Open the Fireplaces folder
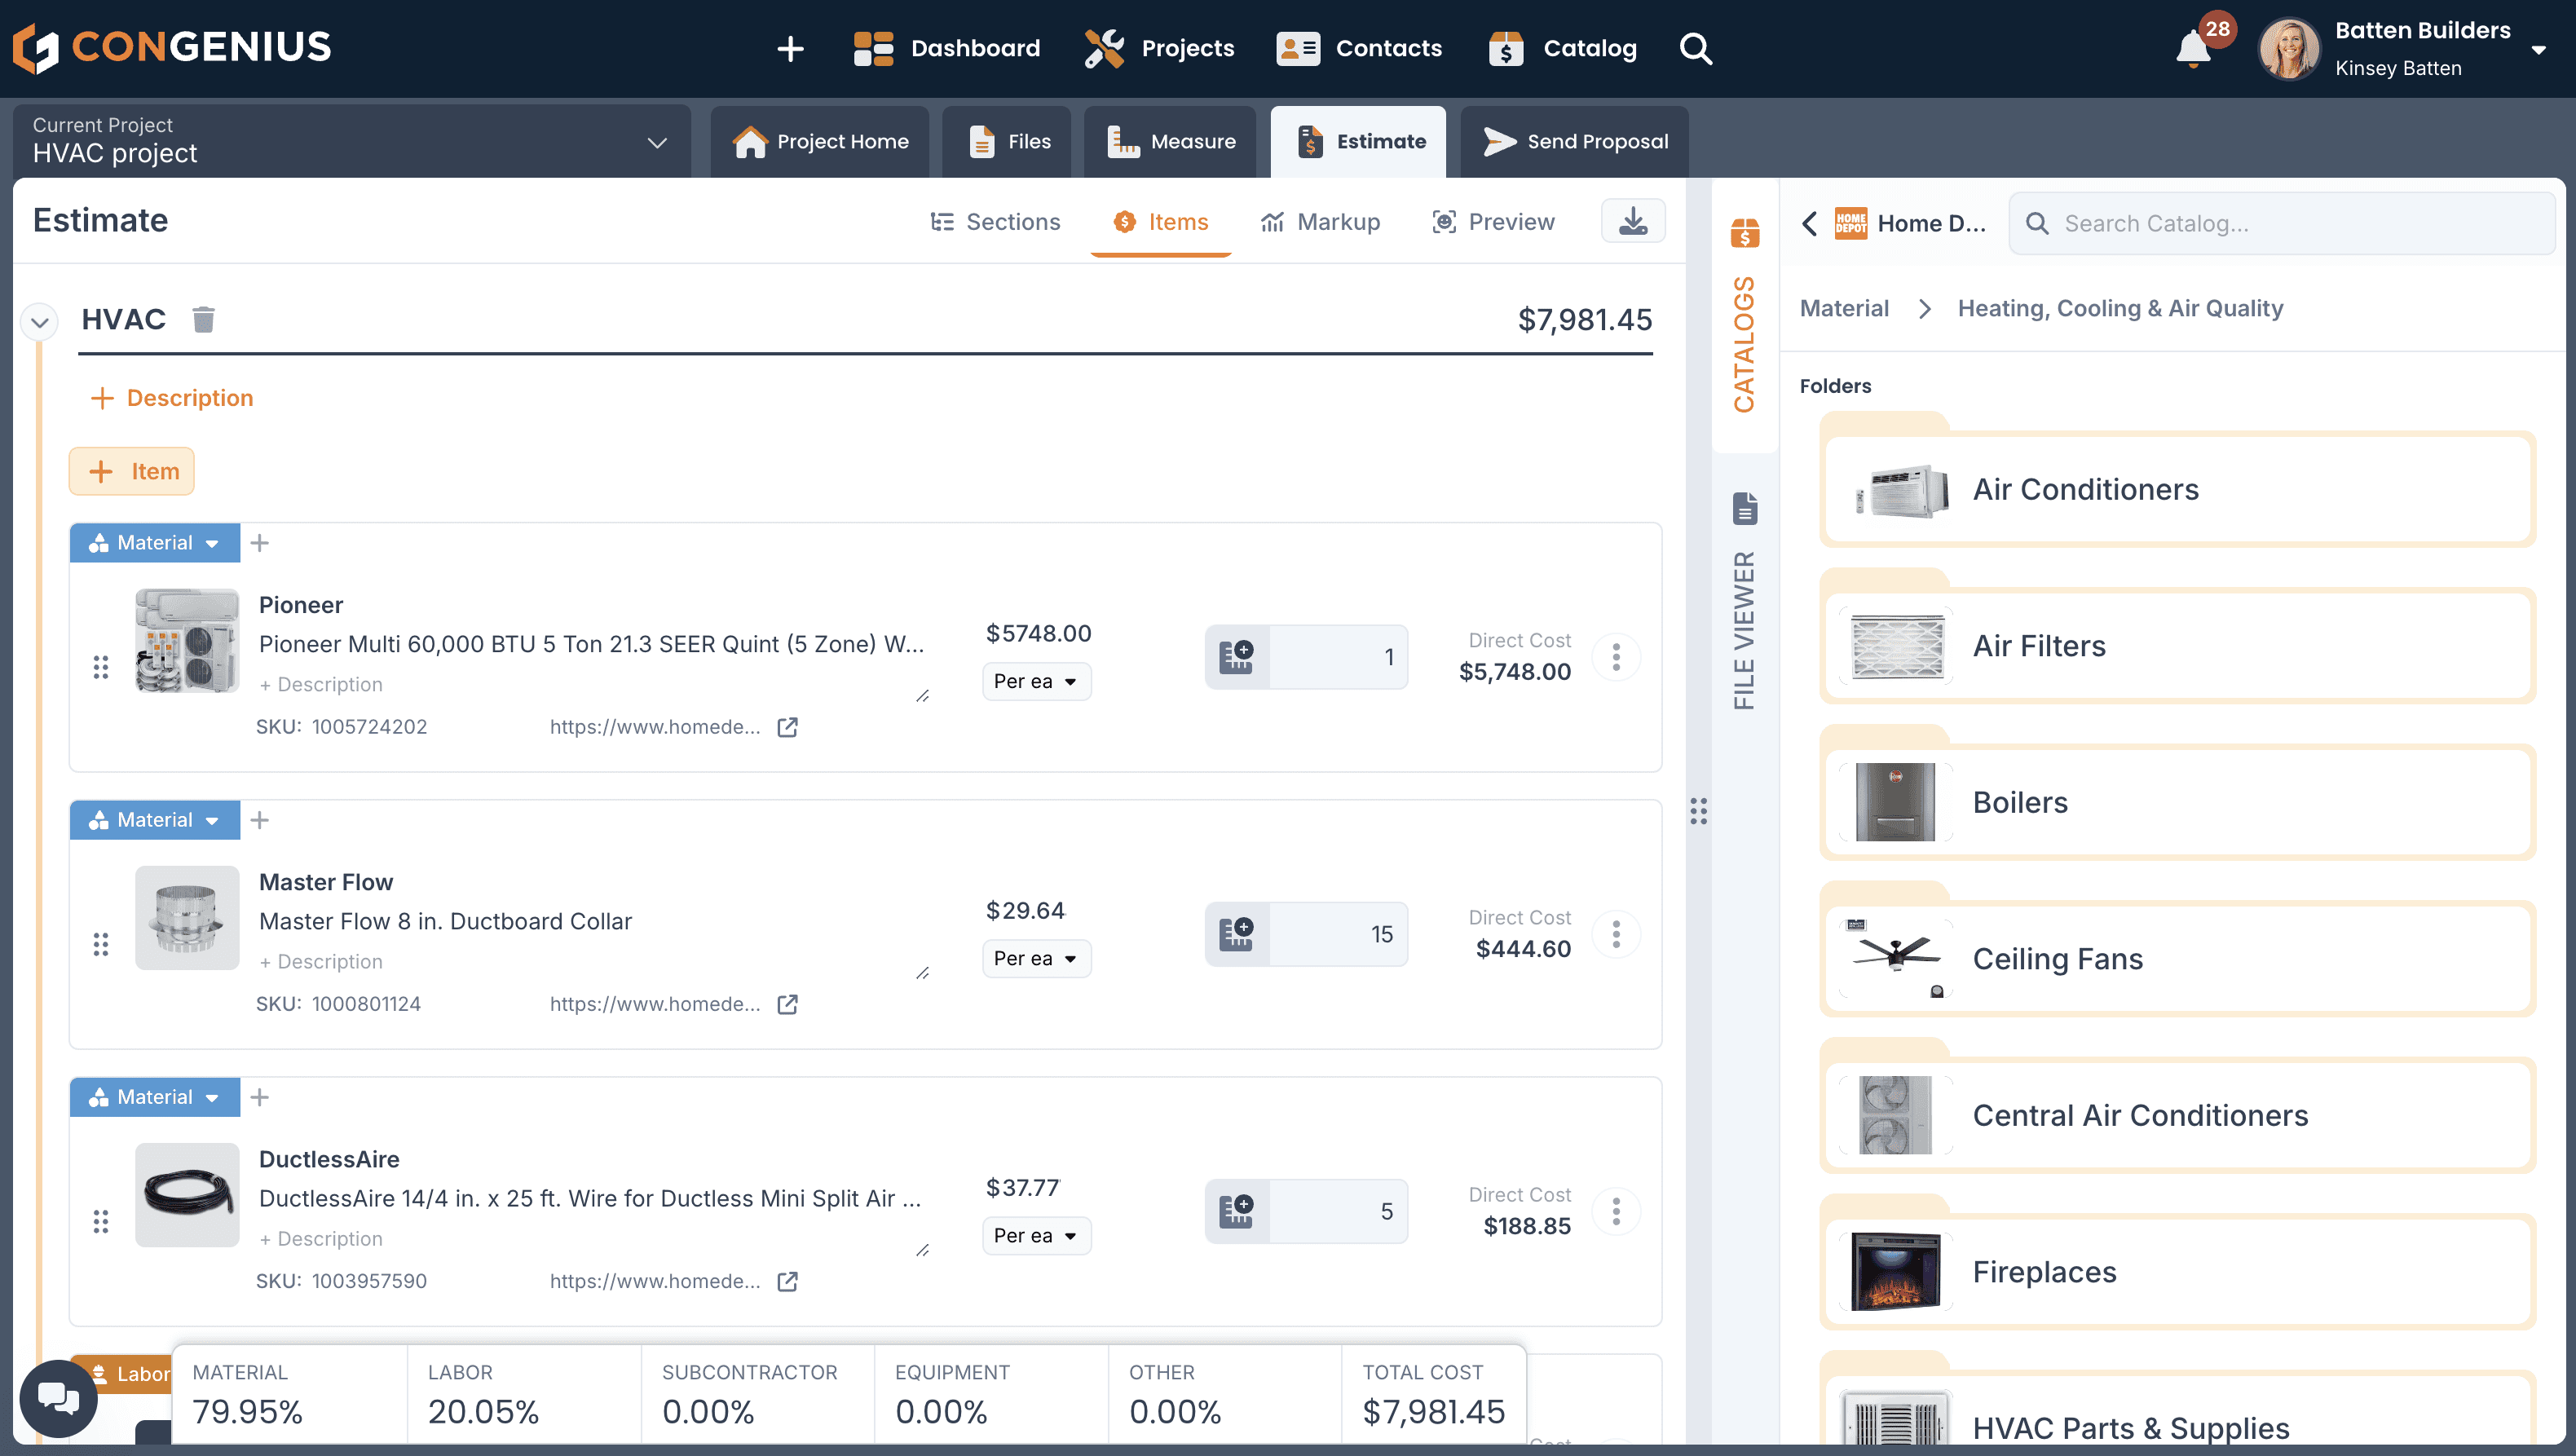Screen dimensions: 2576x1456 (2178, 1272)
